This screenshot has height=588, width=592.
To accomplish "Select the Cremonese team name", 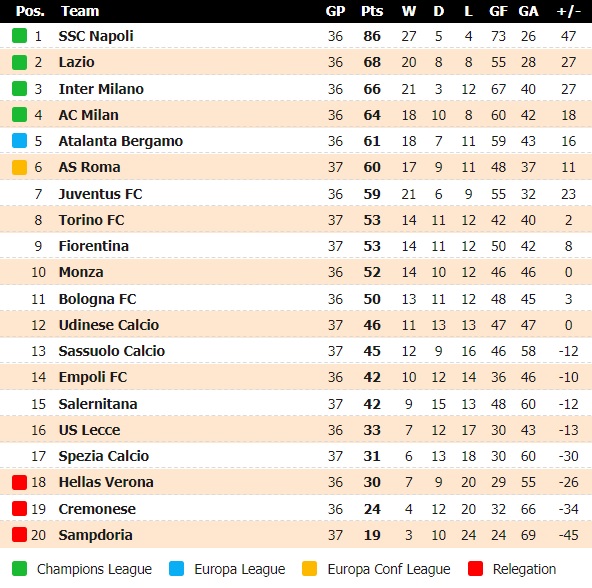I will (x=97, y=509).
